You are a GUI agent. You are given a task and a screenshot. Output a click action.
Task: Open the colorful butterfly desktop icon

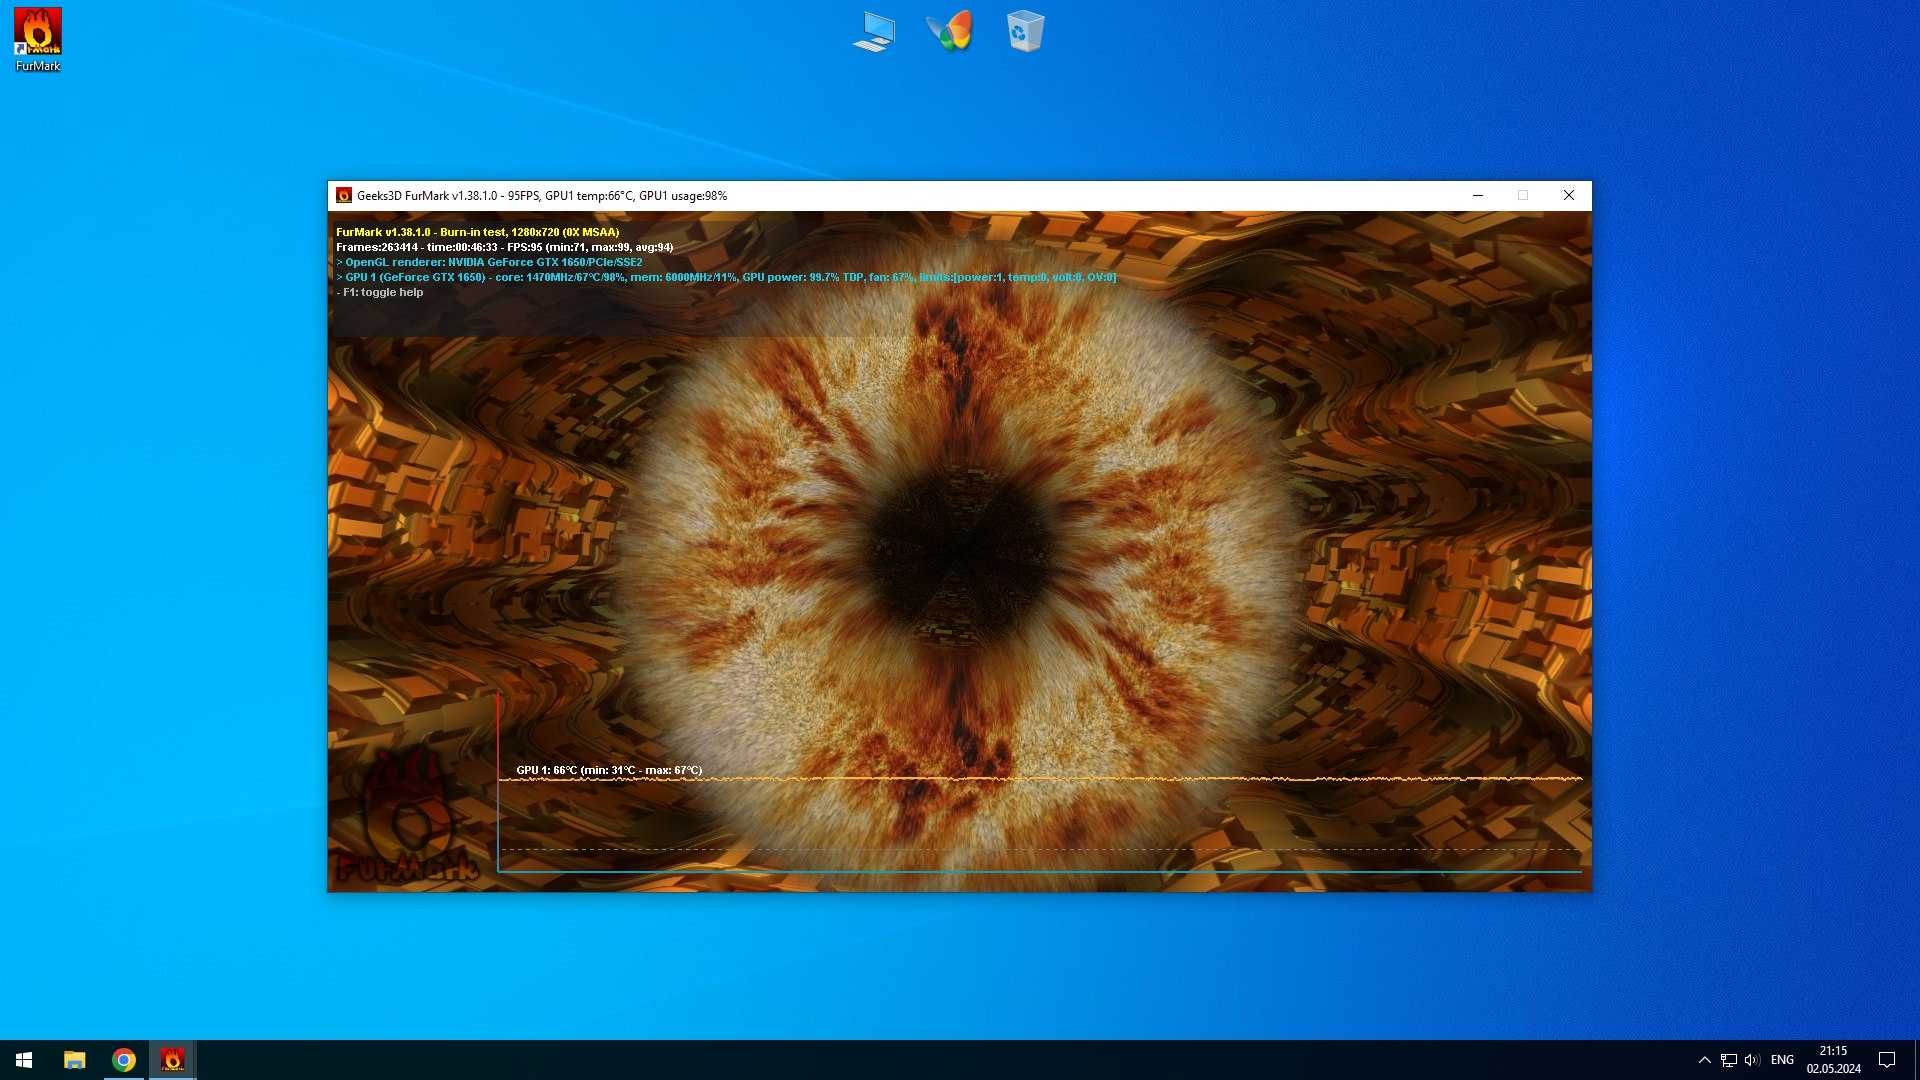tap(949, 31)
